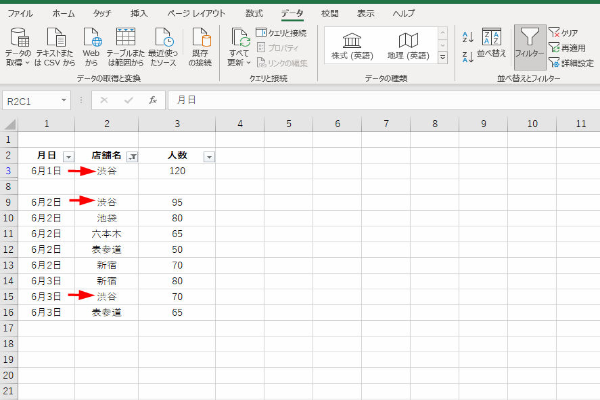
Task: Open the 月日 column filter dropdown
Action: point(68,157)
